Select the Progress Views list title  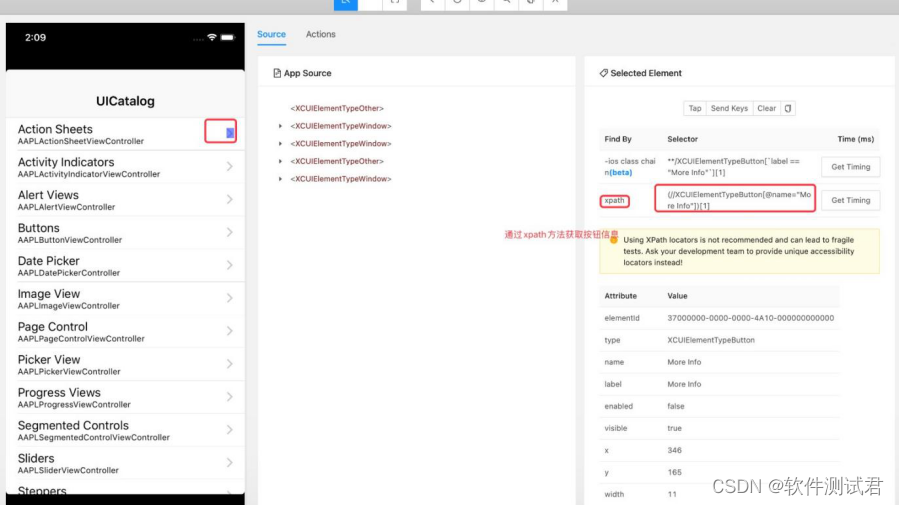[59, 393]
